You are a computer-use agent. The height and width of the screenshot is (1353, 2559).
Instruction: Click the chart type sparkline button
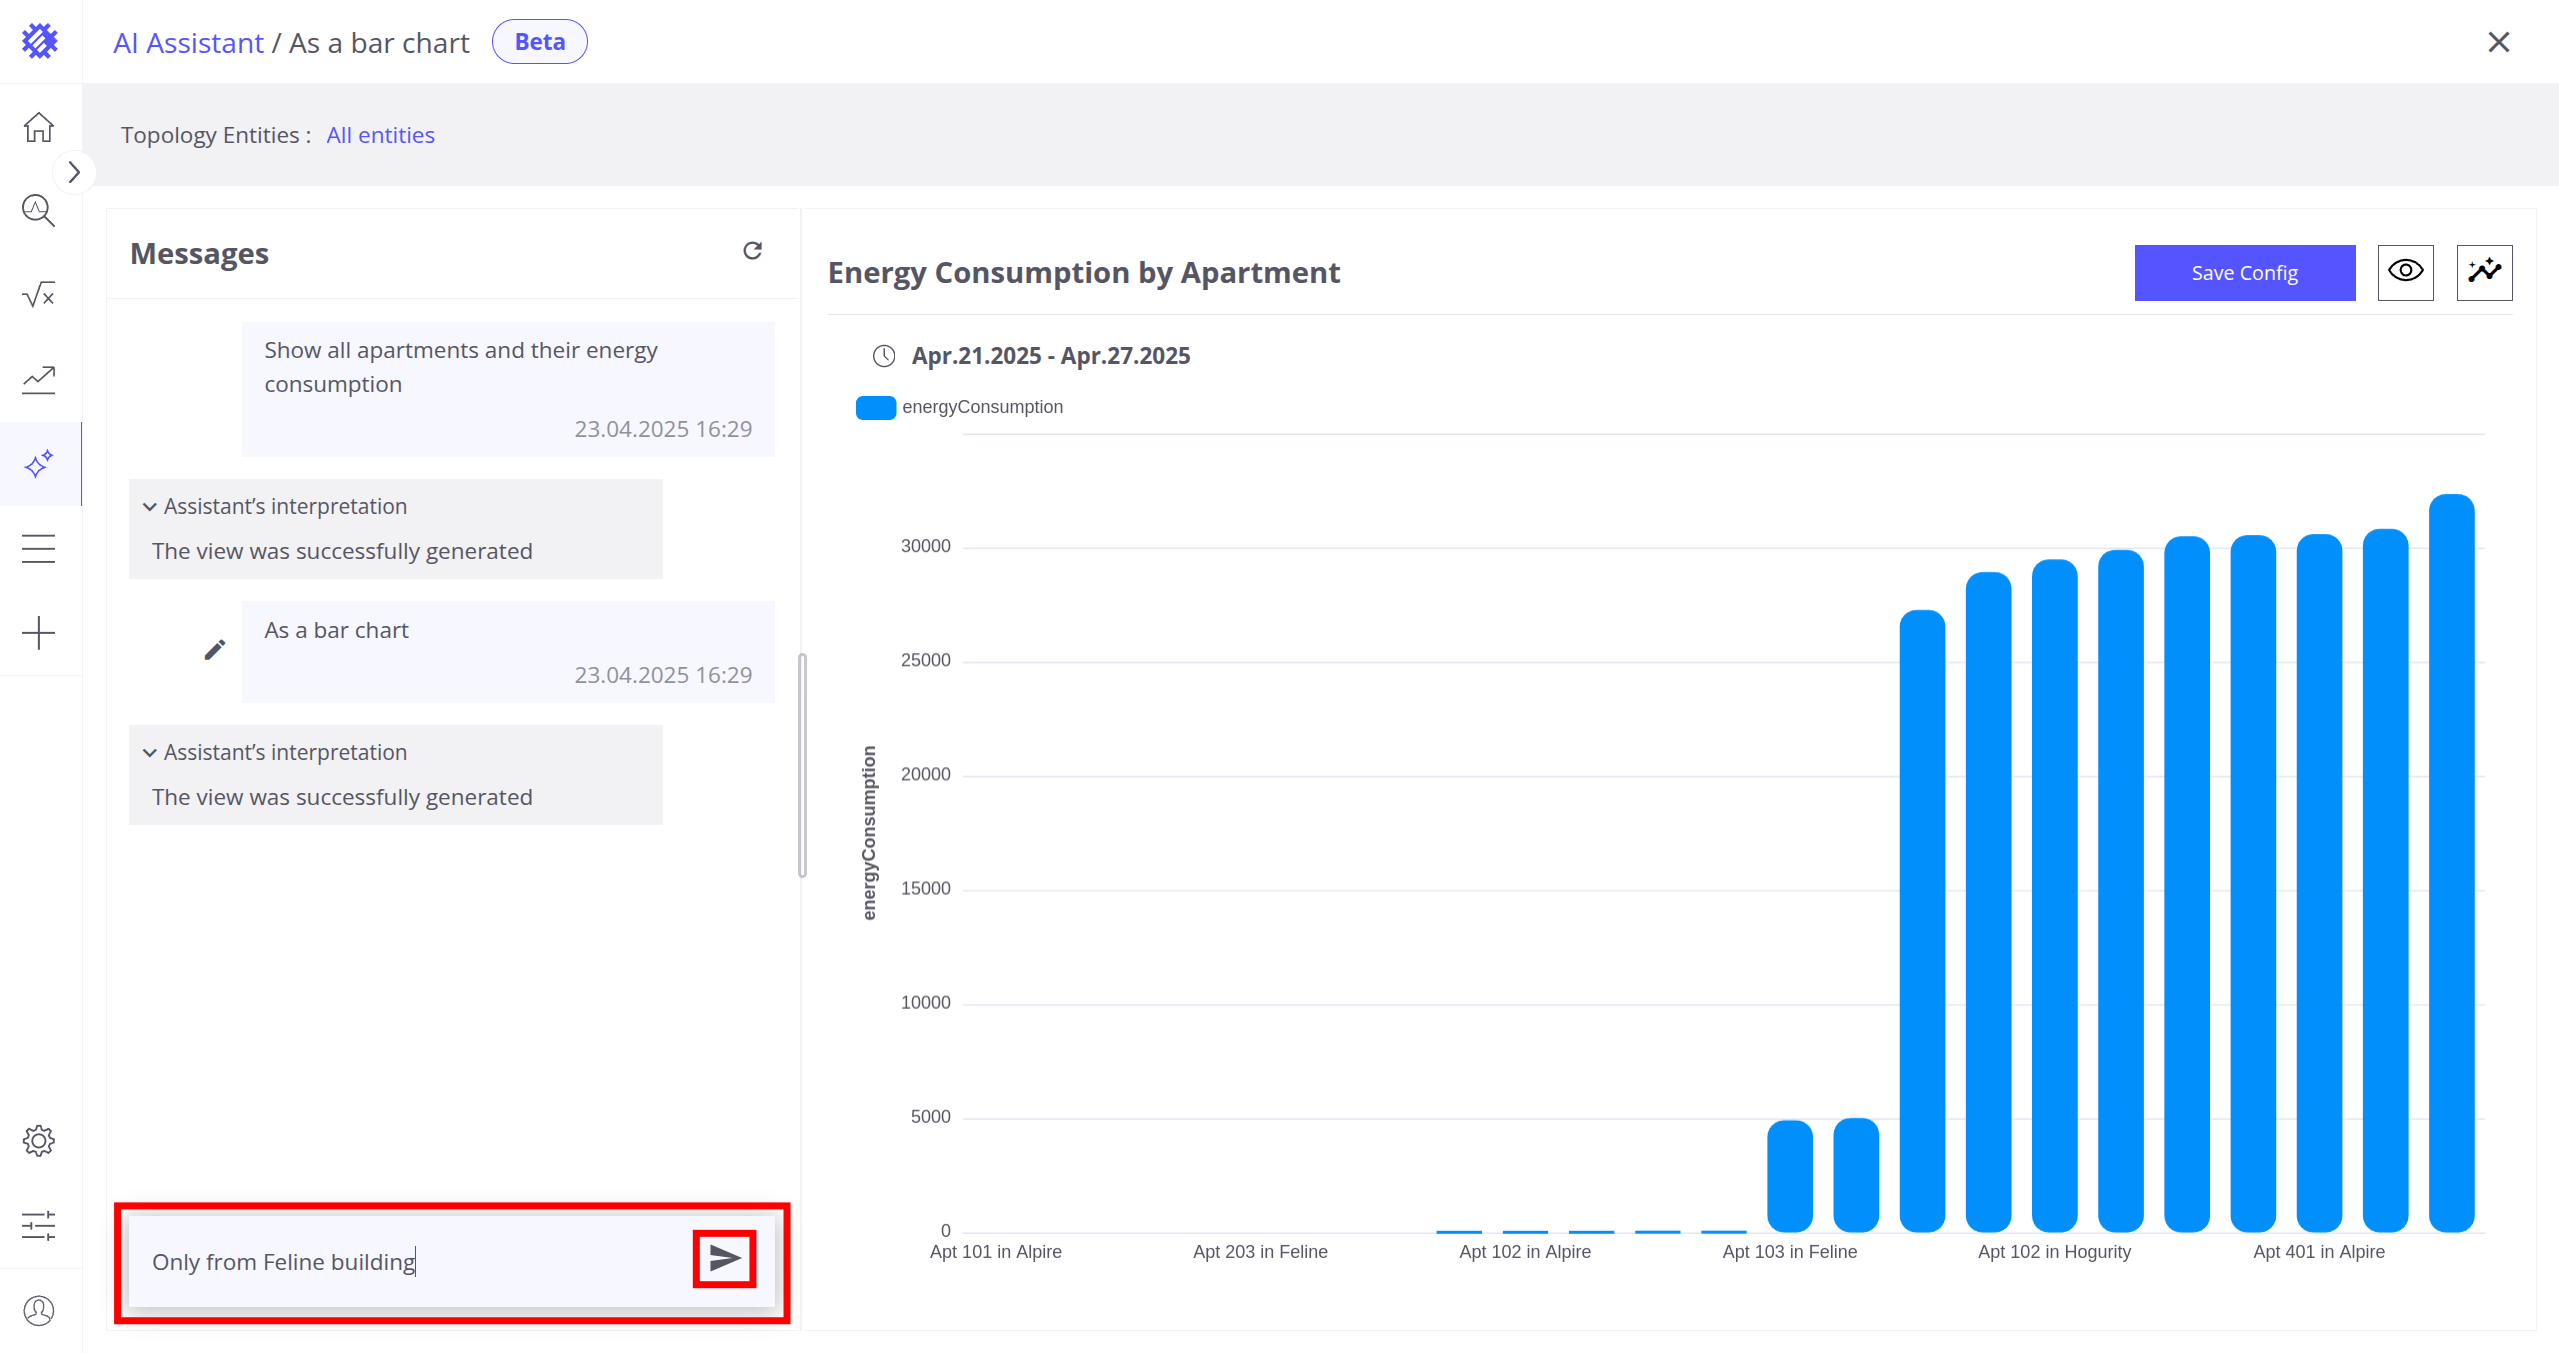tap(2484, 272)
